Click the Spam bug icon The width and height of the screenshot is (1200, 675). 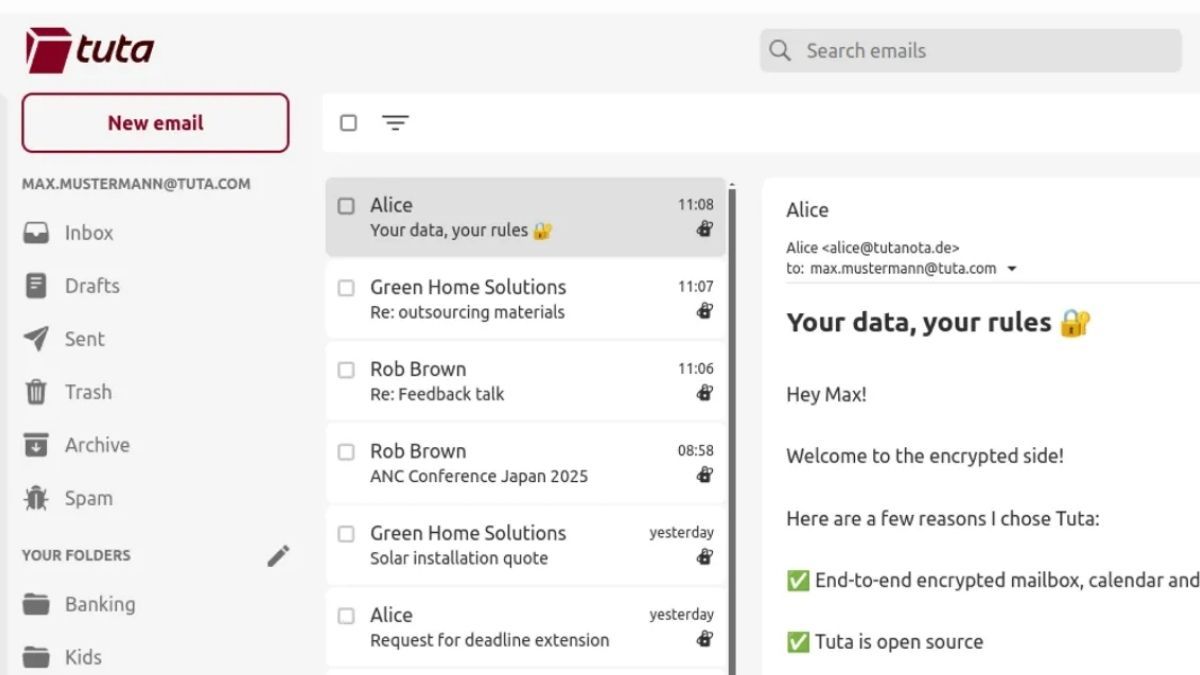click(36, 498)
